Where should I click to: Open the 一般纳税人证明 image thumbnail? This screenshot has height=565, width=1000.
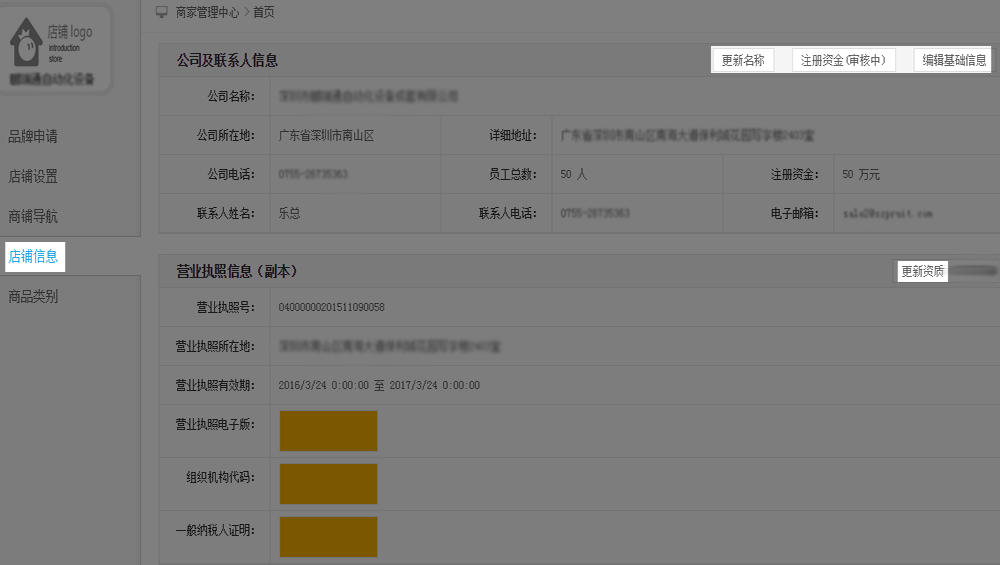(x=328, y=536)
